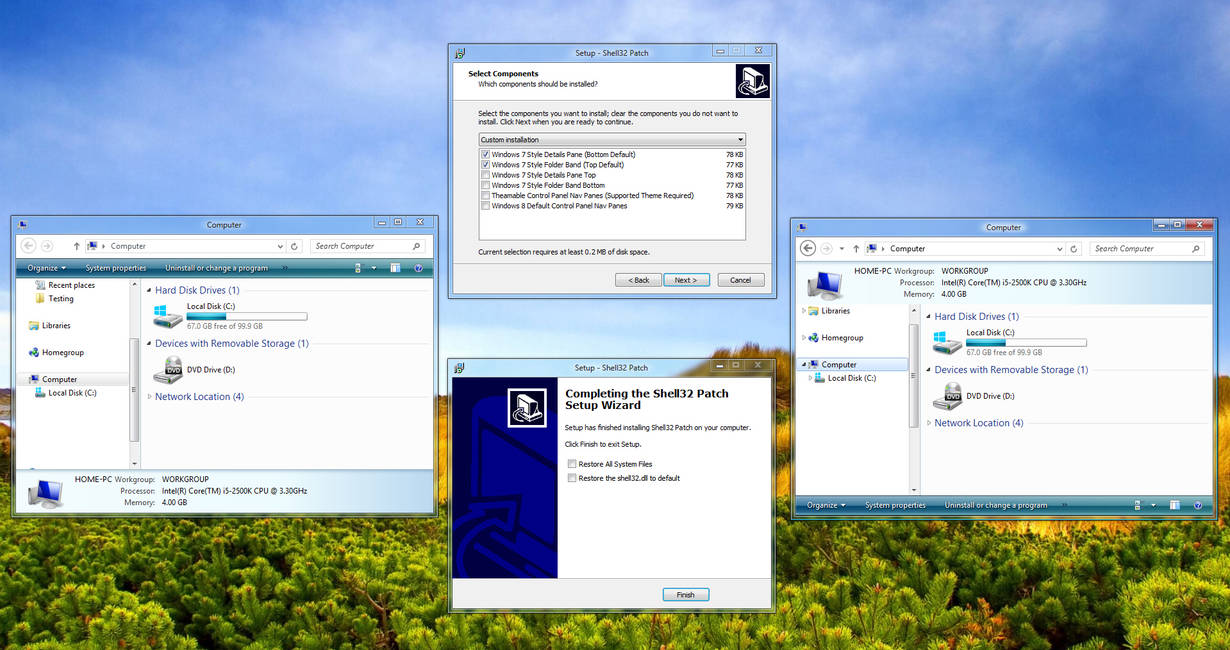Check Restore the shell32.dll to default
The width and height of the screenshot is (1230, 650).
[x=573, y=478]
